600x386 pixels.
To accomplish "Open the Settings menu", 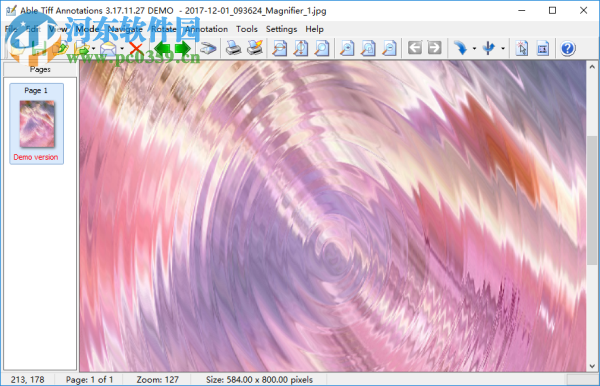I will (x=281, y=29).
